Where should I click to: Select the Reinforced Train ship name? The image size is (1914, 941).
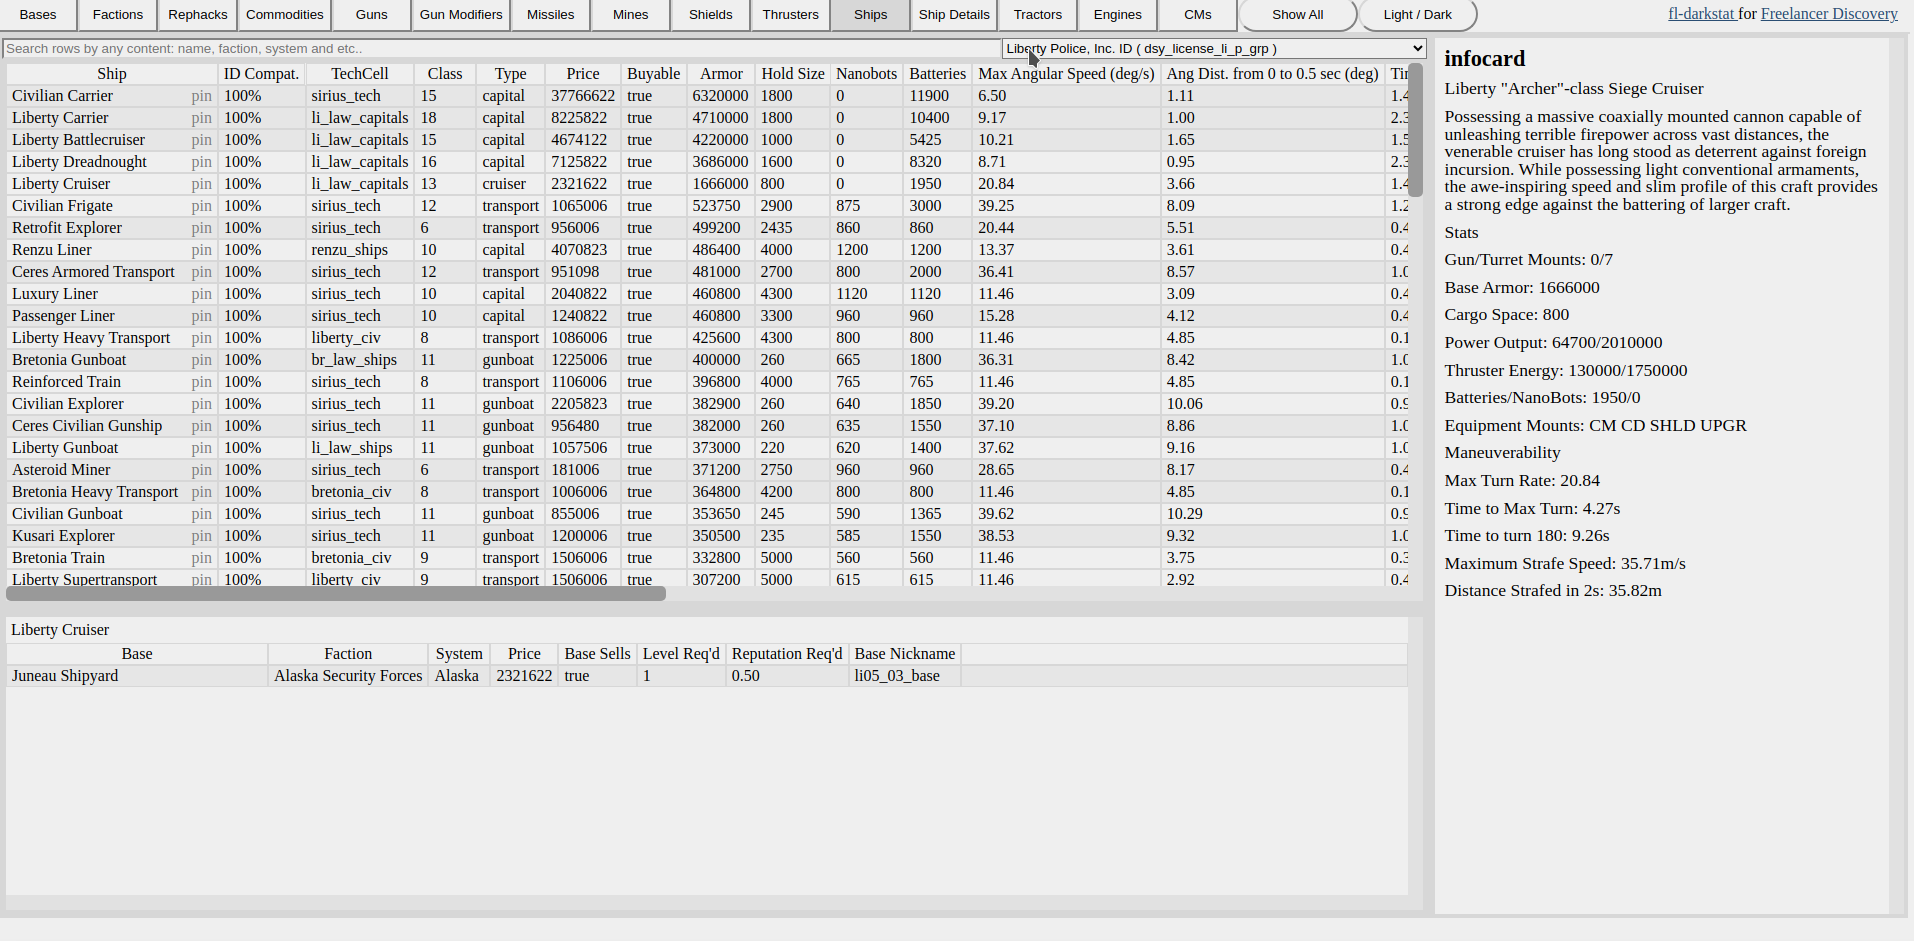66,382
